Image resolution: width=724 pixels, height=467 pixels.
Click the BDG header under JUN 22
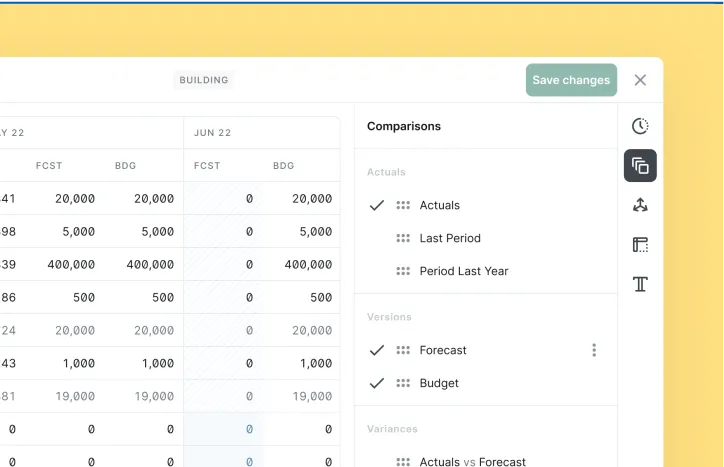point(284,165)
